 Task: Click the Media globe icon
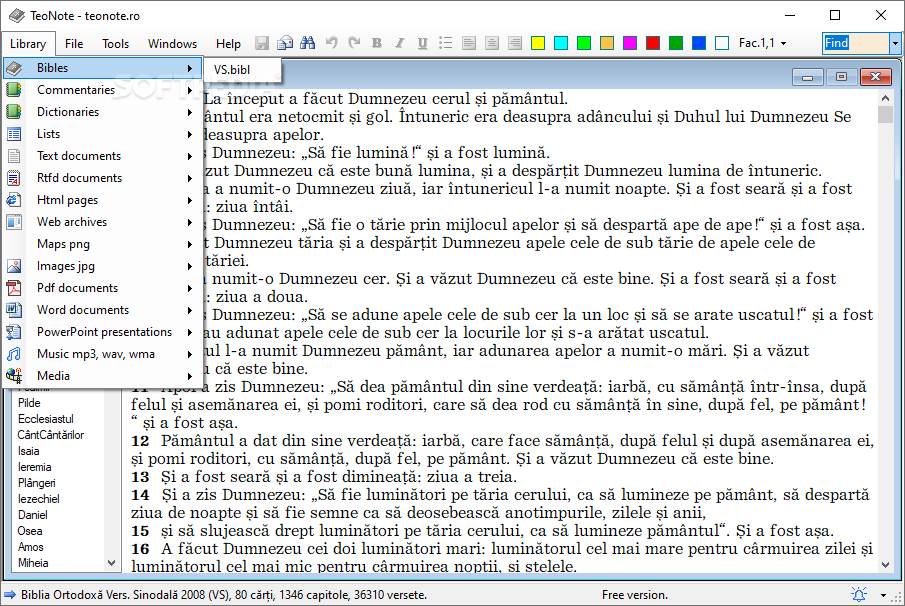click(x=14, y=376)
